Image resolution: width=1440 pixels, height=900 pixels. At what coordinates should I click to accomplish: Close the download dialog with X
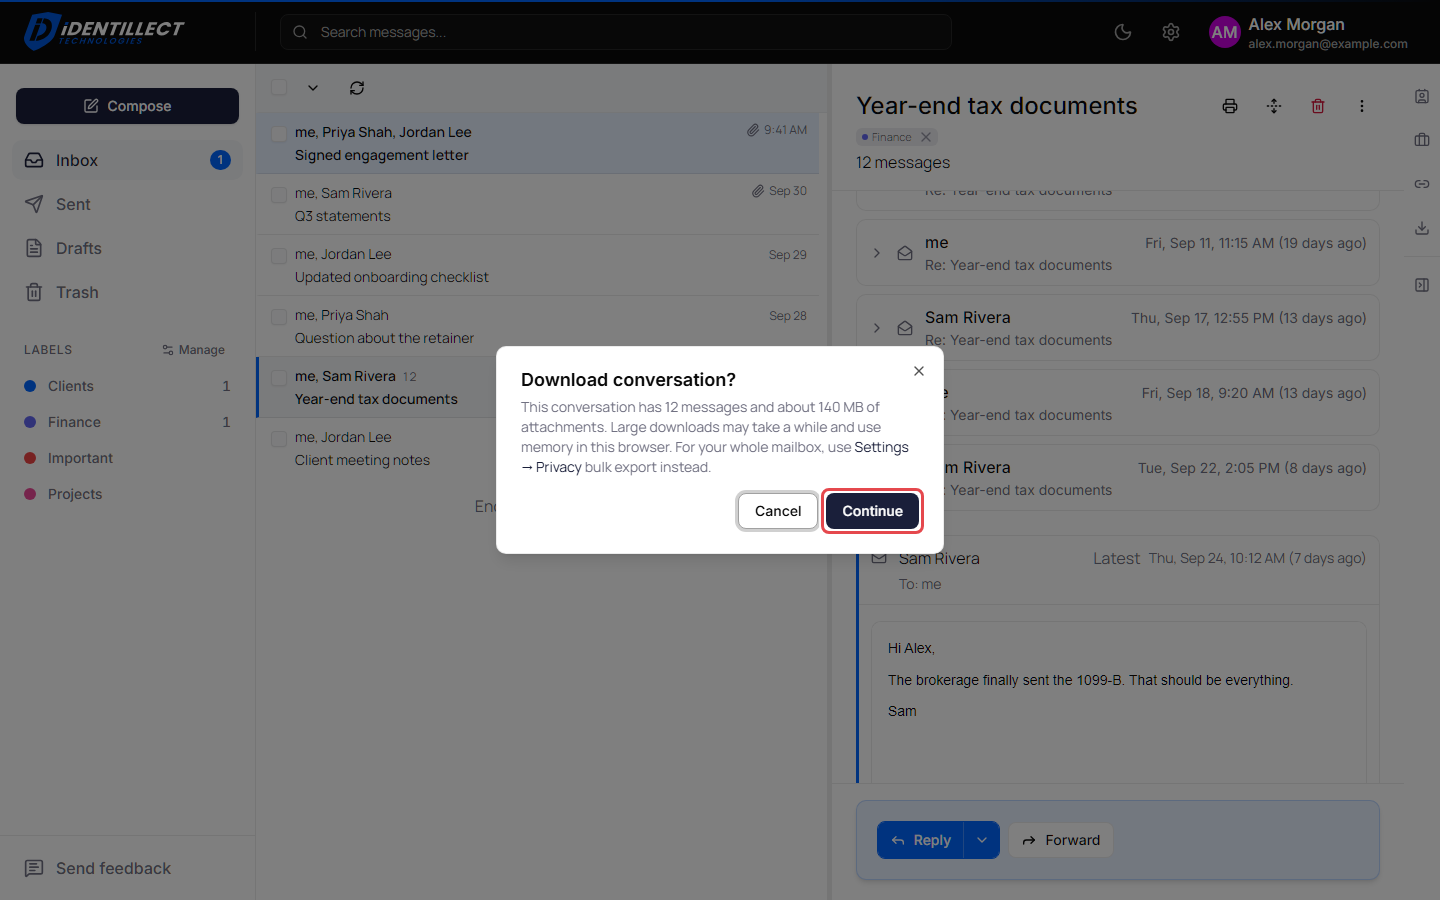pyautogui.click(x=919, y=371)
